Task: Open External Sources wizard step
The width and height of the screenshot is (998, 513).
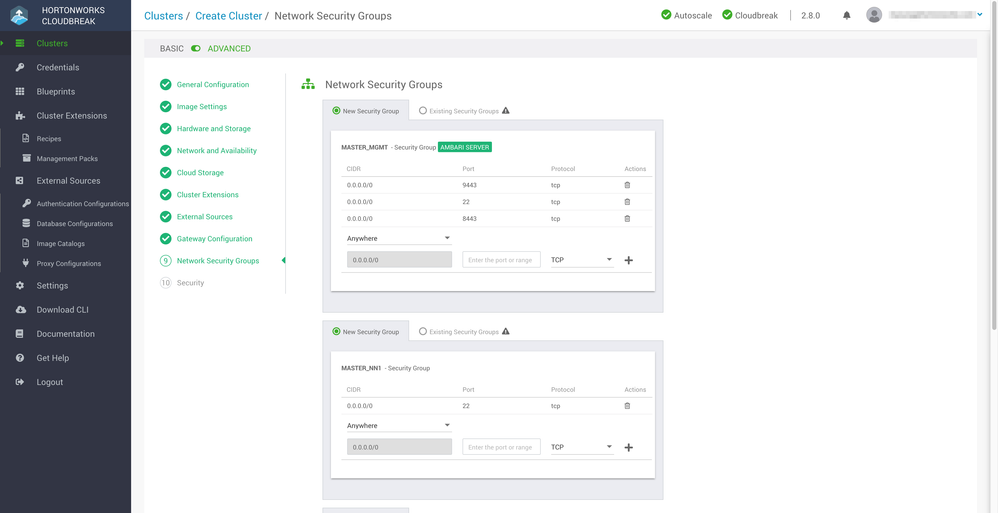Action: click(x=204, y=216)
